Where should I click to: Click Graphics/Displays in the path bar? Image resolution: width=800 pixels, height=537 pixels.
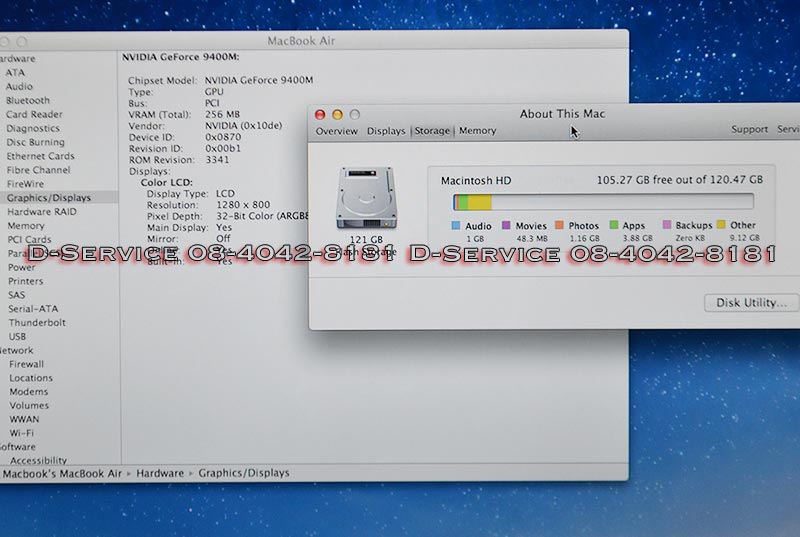[244, 473]
